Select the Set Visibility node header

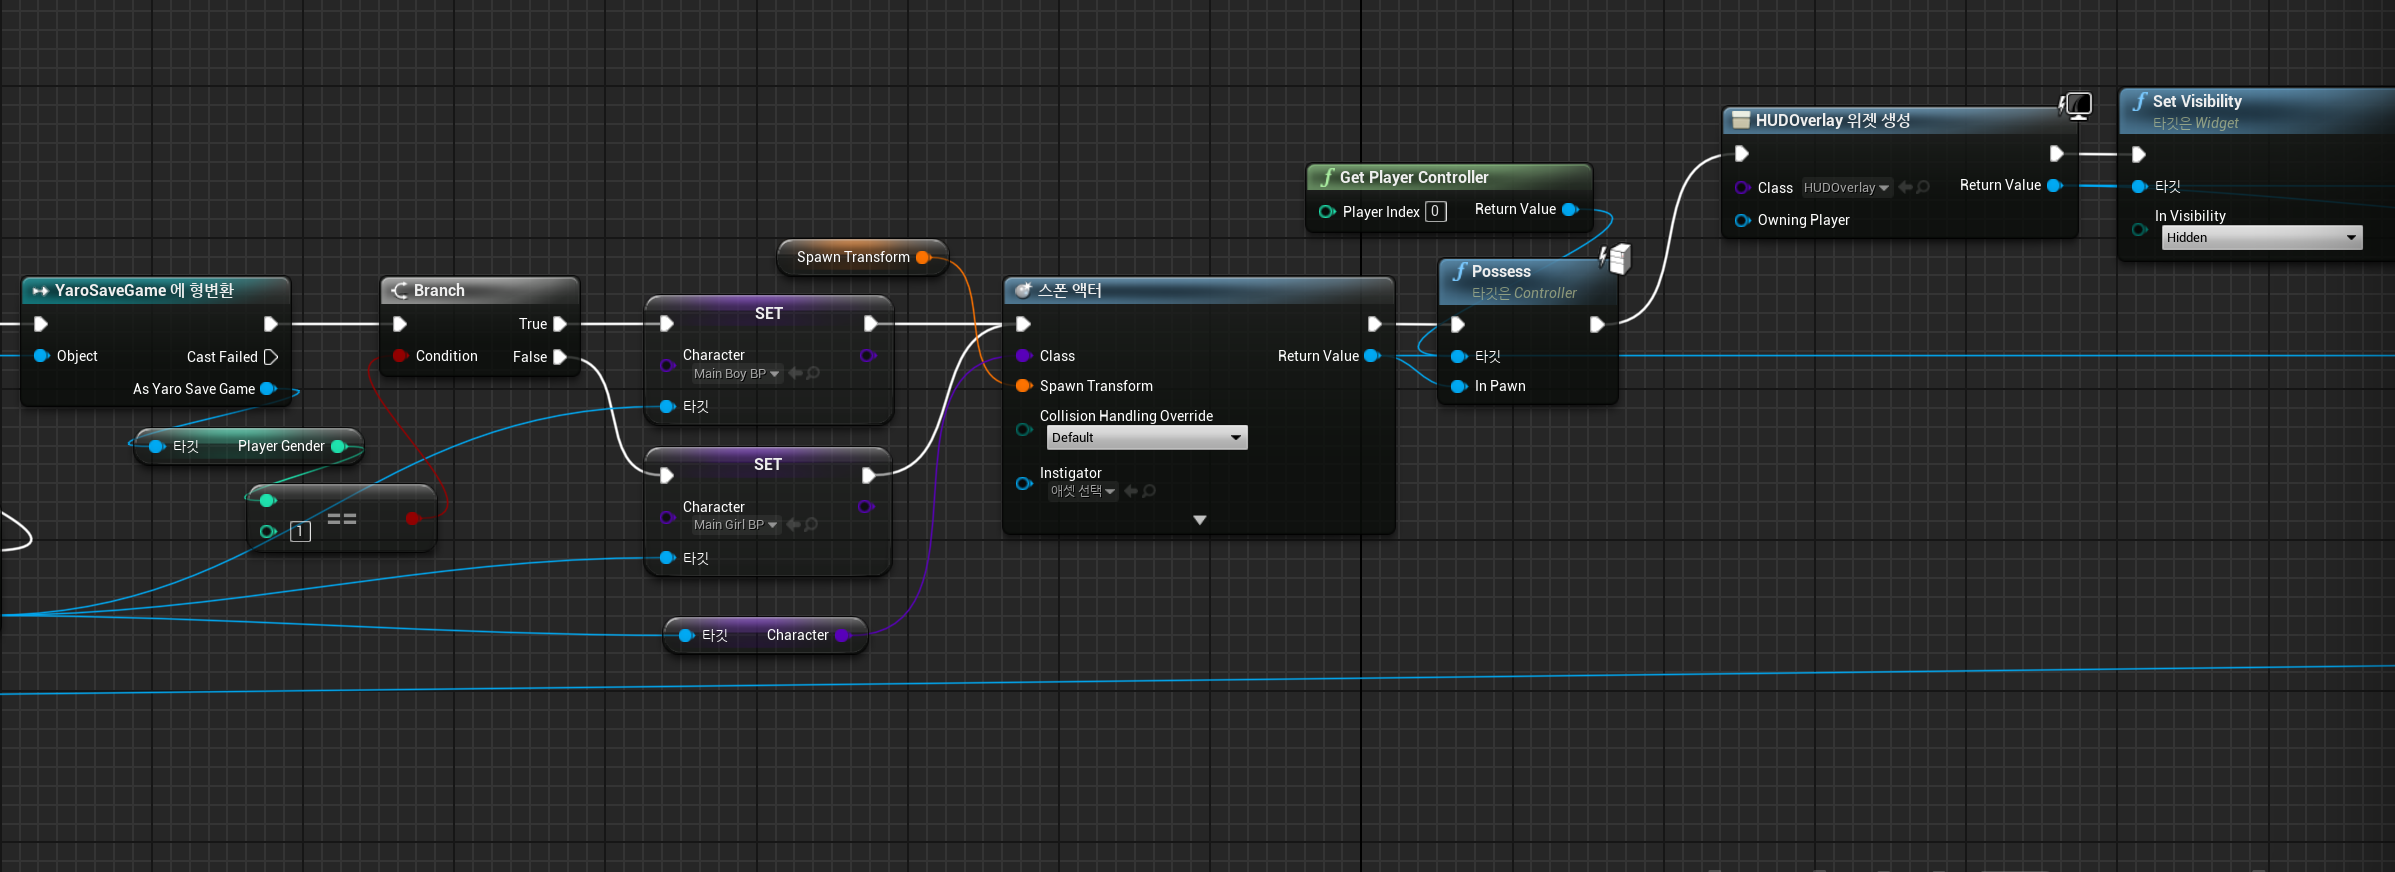click(2196, 101)
